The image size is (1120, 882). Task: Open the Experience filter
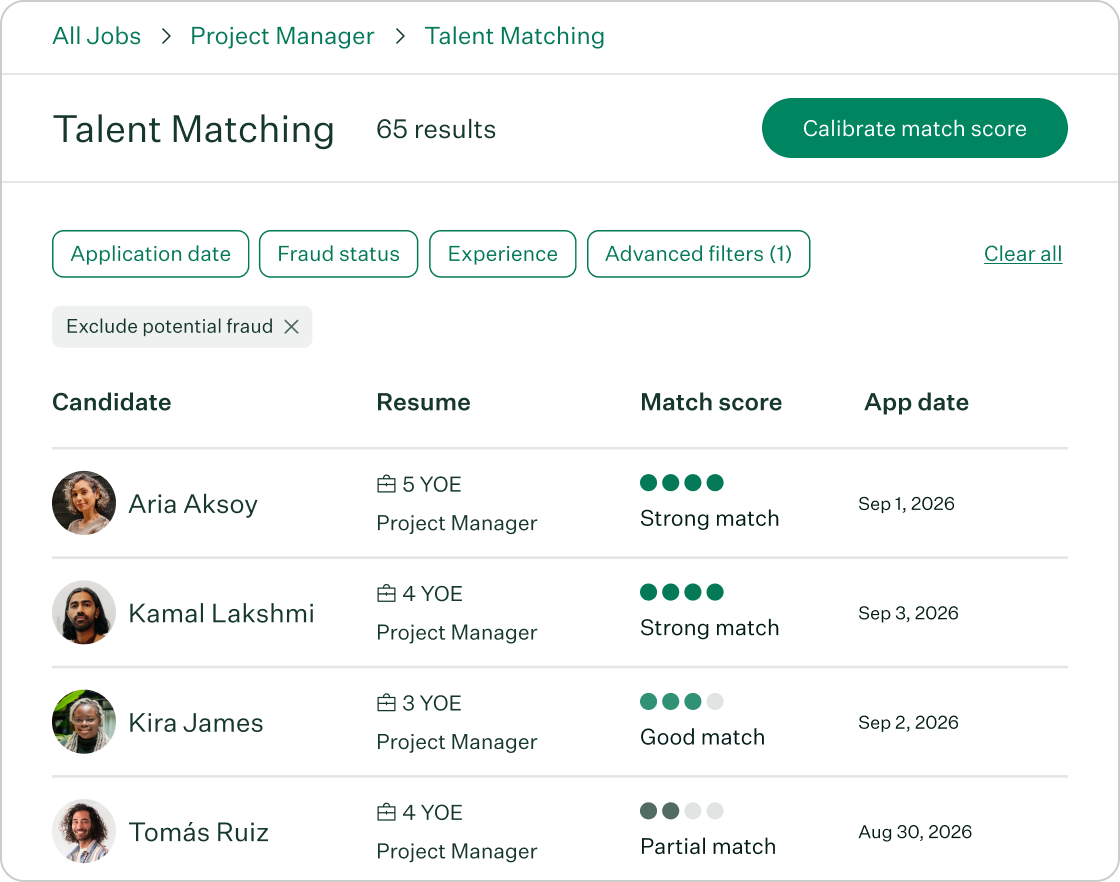coord(502,254)
